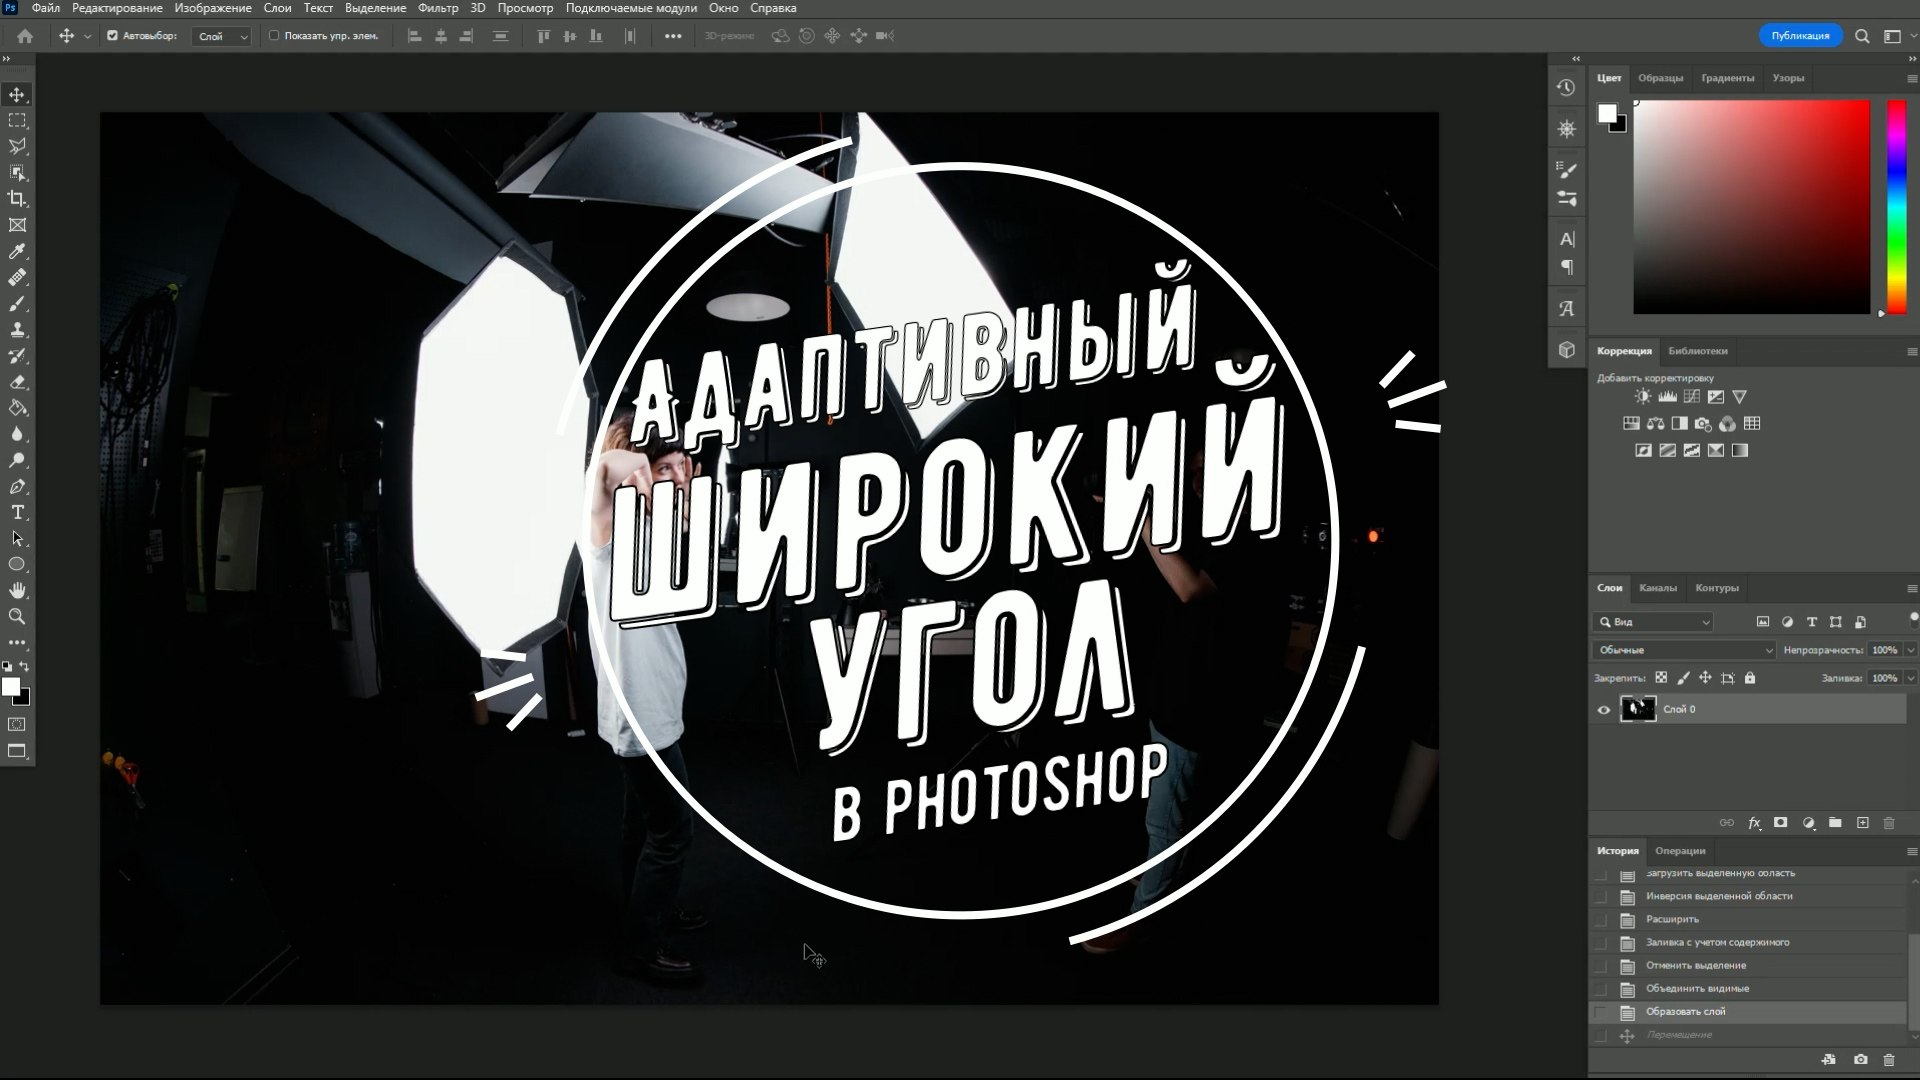Open Move tool preset picker arrow
Screen dimensions: 1920x1080
(x=87, y=36)
